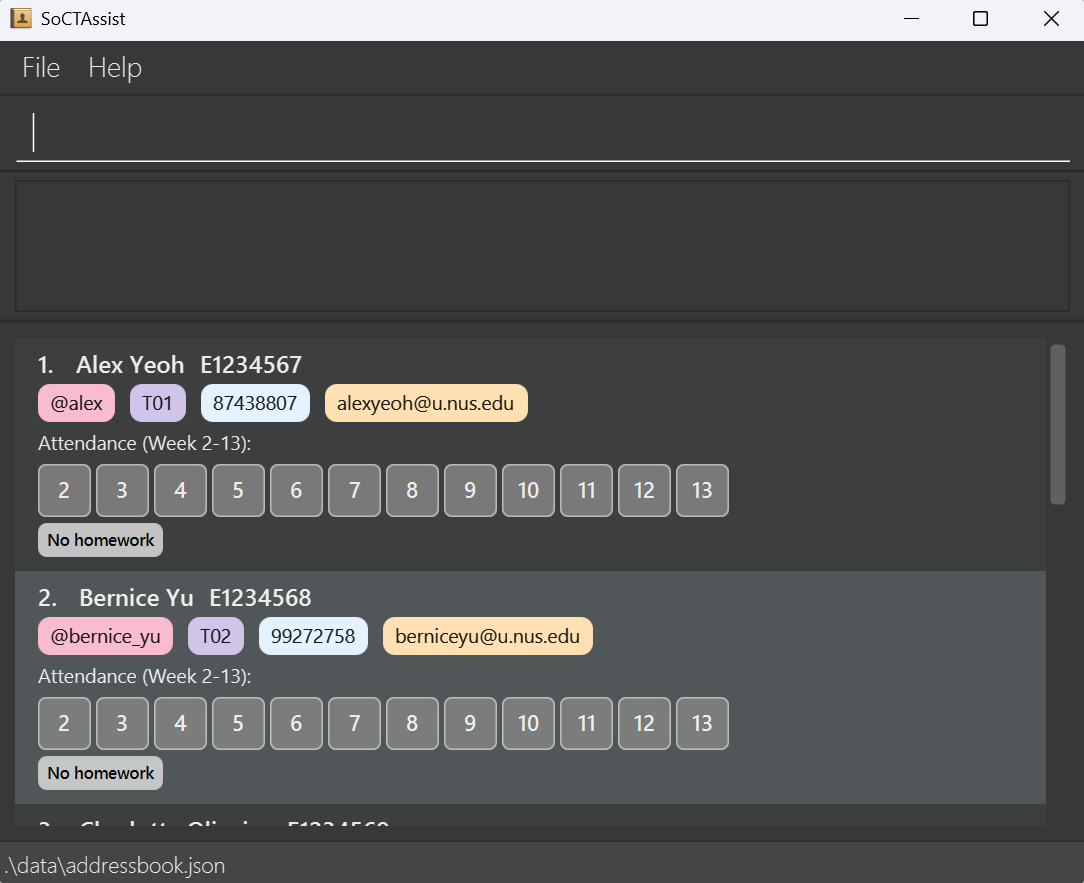Screen dimensions: 1084x883
Task: Toggle week 7 attendance box for Alex Yeoh
Action: pyautogui.click(x=354, y=490)
